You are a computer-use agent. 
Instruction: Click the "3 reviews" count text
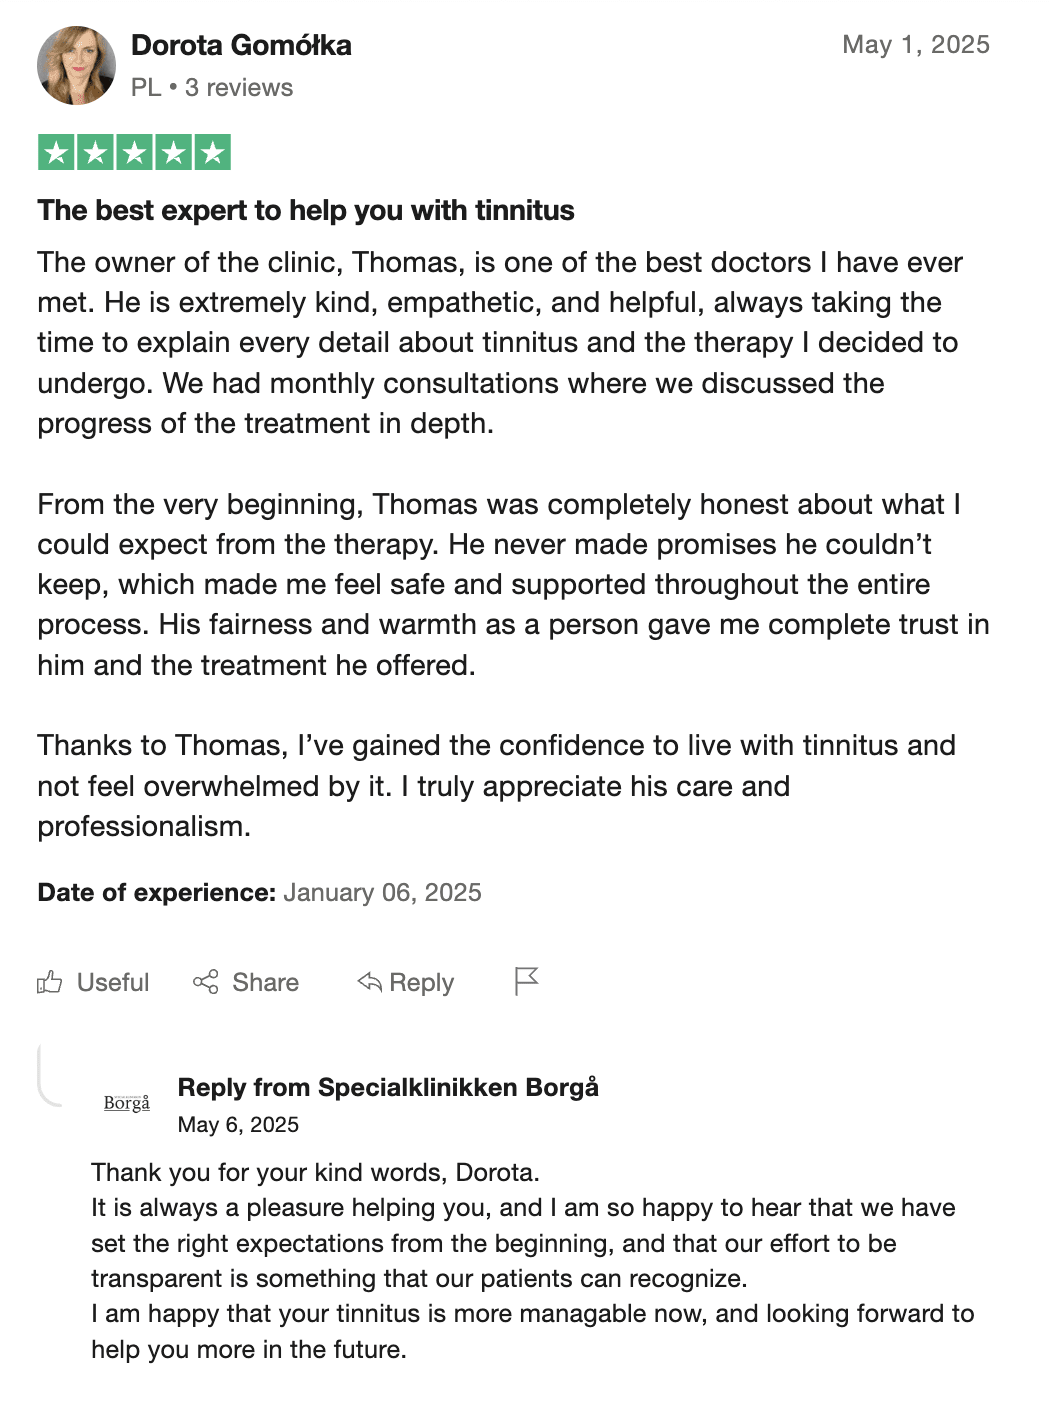click(x=239, y=88)
